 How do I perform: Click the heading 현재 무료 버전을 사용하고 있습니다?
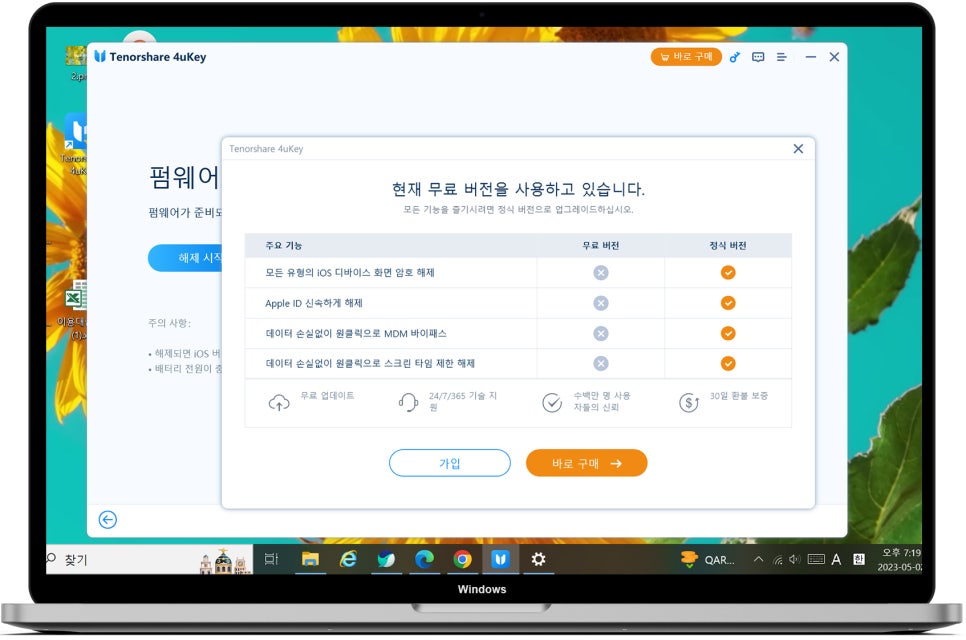(x=518, y=188)
